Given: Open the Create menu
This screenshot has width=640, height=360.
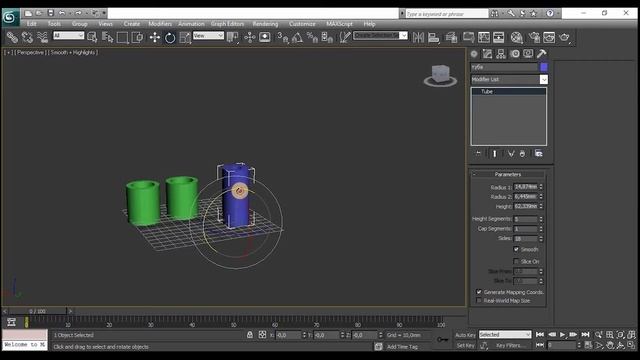Looking at the screenshot, I should pyautogui.click(x=132, y=24).
